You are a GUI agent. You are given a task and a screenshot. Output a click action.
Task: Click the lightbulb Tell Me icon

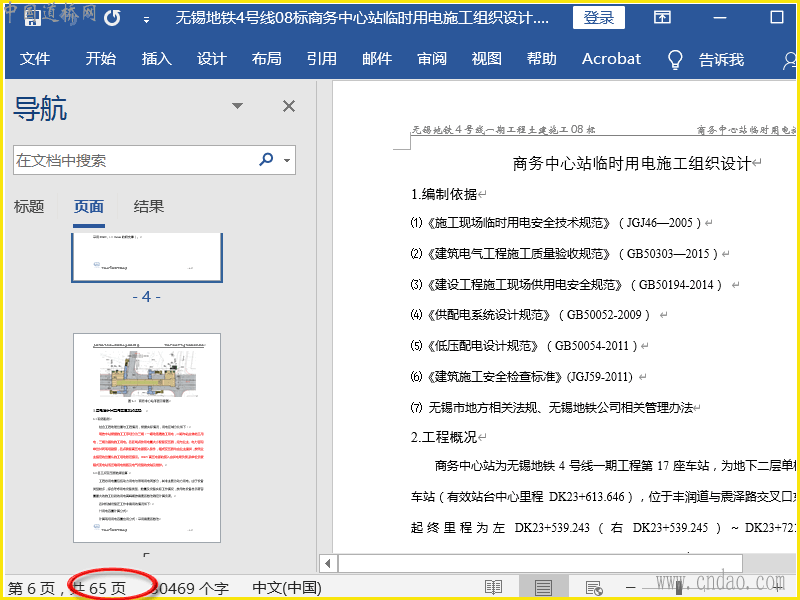pos(675,59)
